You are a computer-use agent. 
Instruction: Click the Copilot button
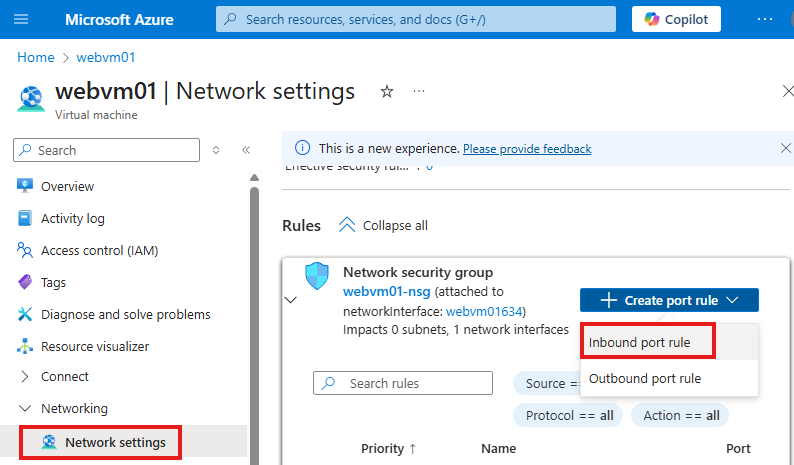676,19
